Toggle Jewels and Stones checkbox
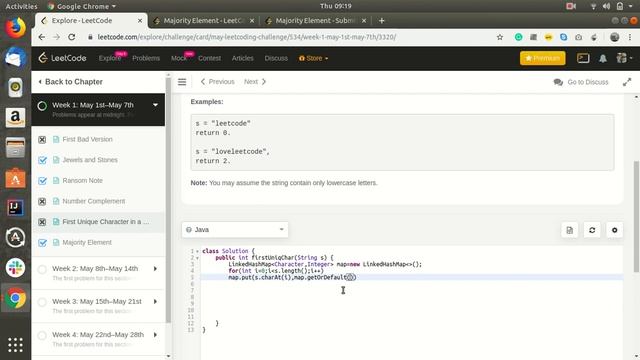 point(42,160)
